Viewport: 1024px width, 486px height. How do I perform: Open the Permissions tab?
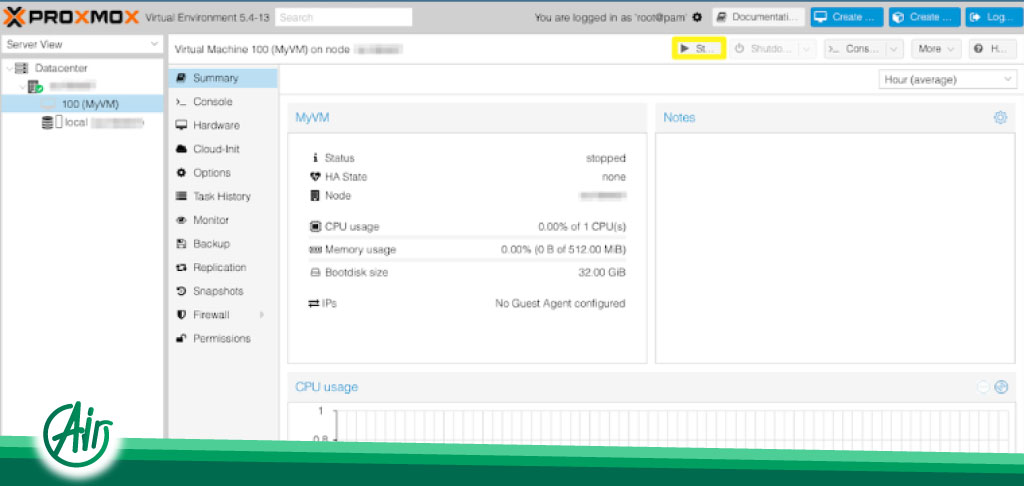[223, 338]
